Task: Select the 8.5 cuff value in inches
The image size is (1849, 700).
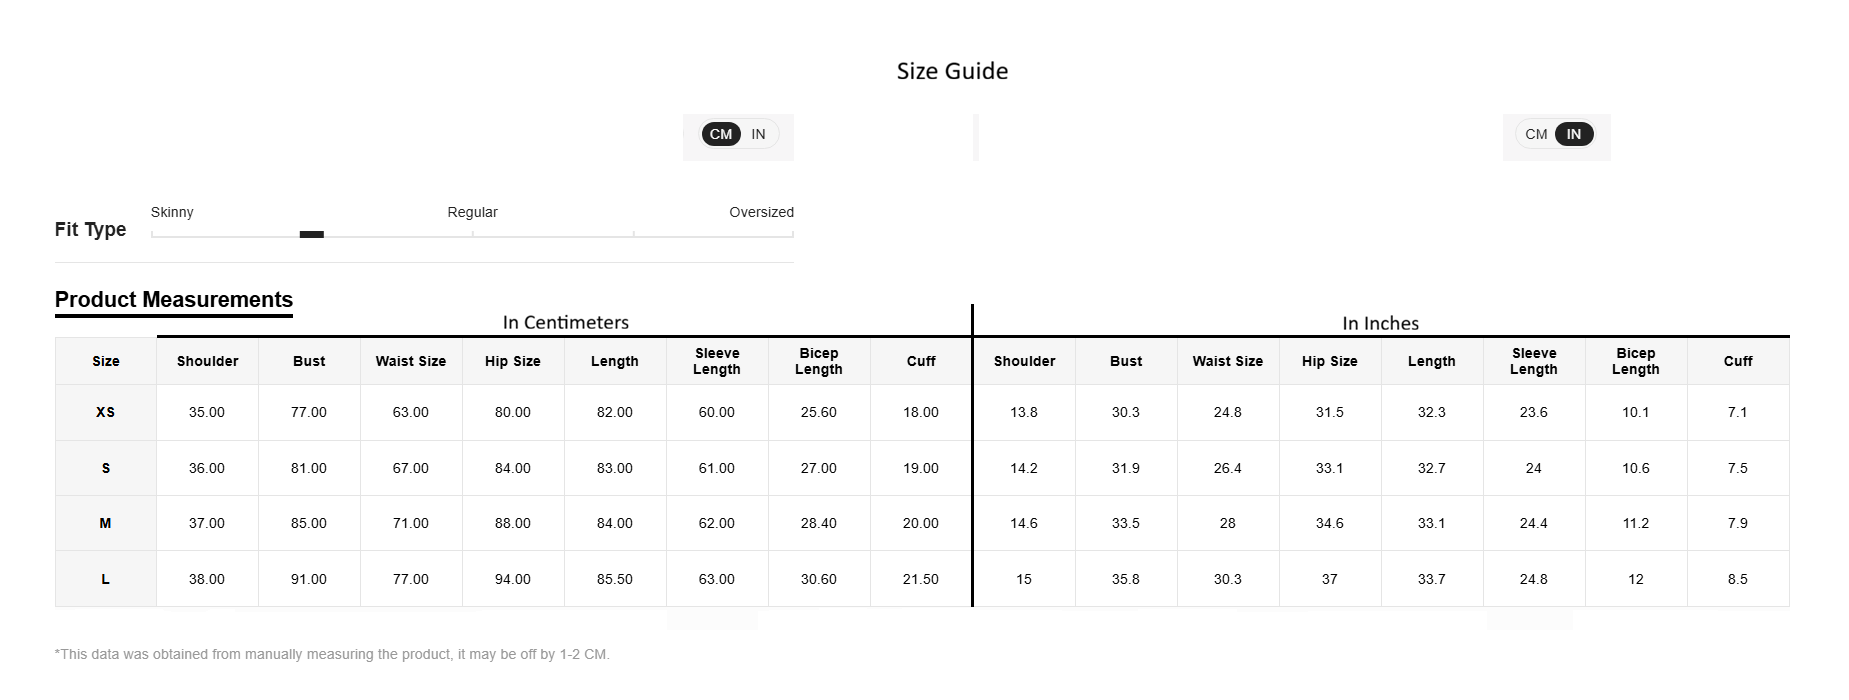Action: click(x=1738, y=579)
